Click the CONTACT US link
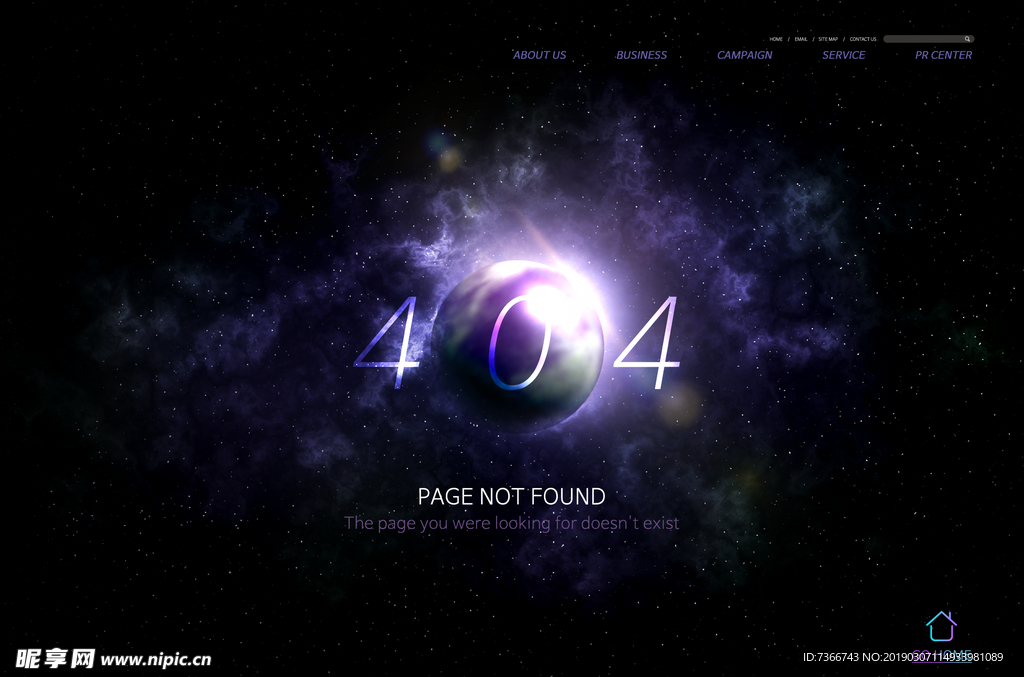Viewport: 1024px width, 677px height. (863, 39)
